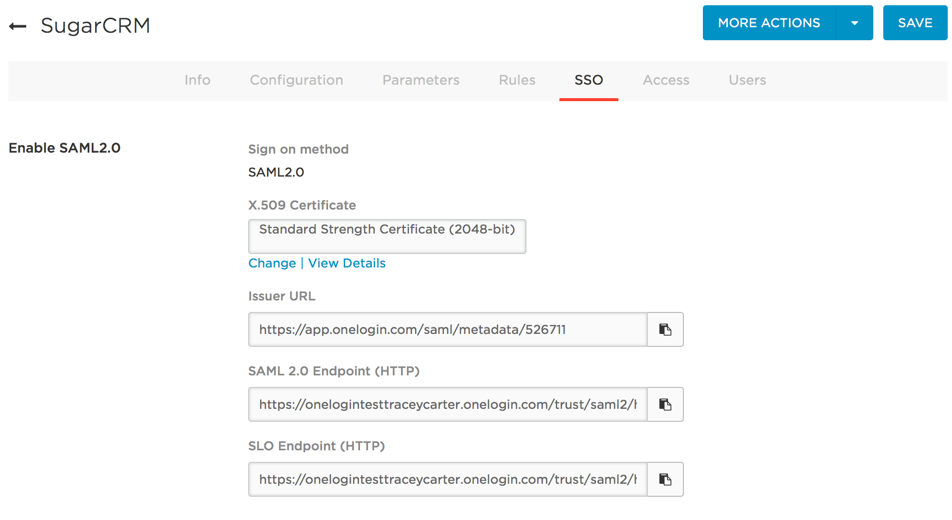Click the back arrow next to SugarCRM
The width and height of the screenshot is (952, 520).
(18, 26)
